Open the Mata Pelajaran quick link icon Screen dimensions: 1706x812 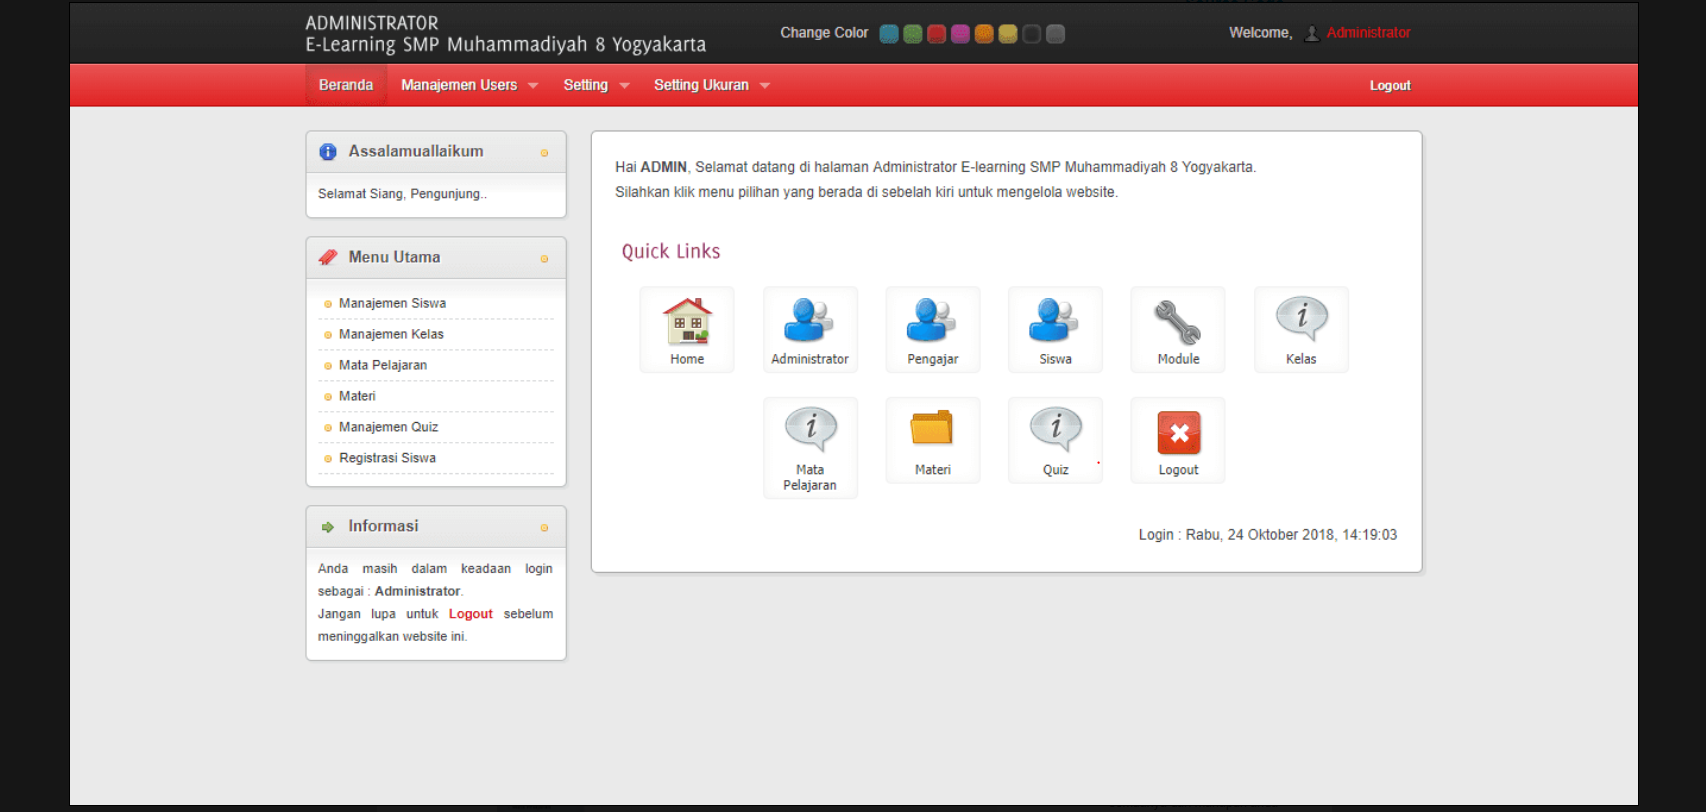pos(810,448)
